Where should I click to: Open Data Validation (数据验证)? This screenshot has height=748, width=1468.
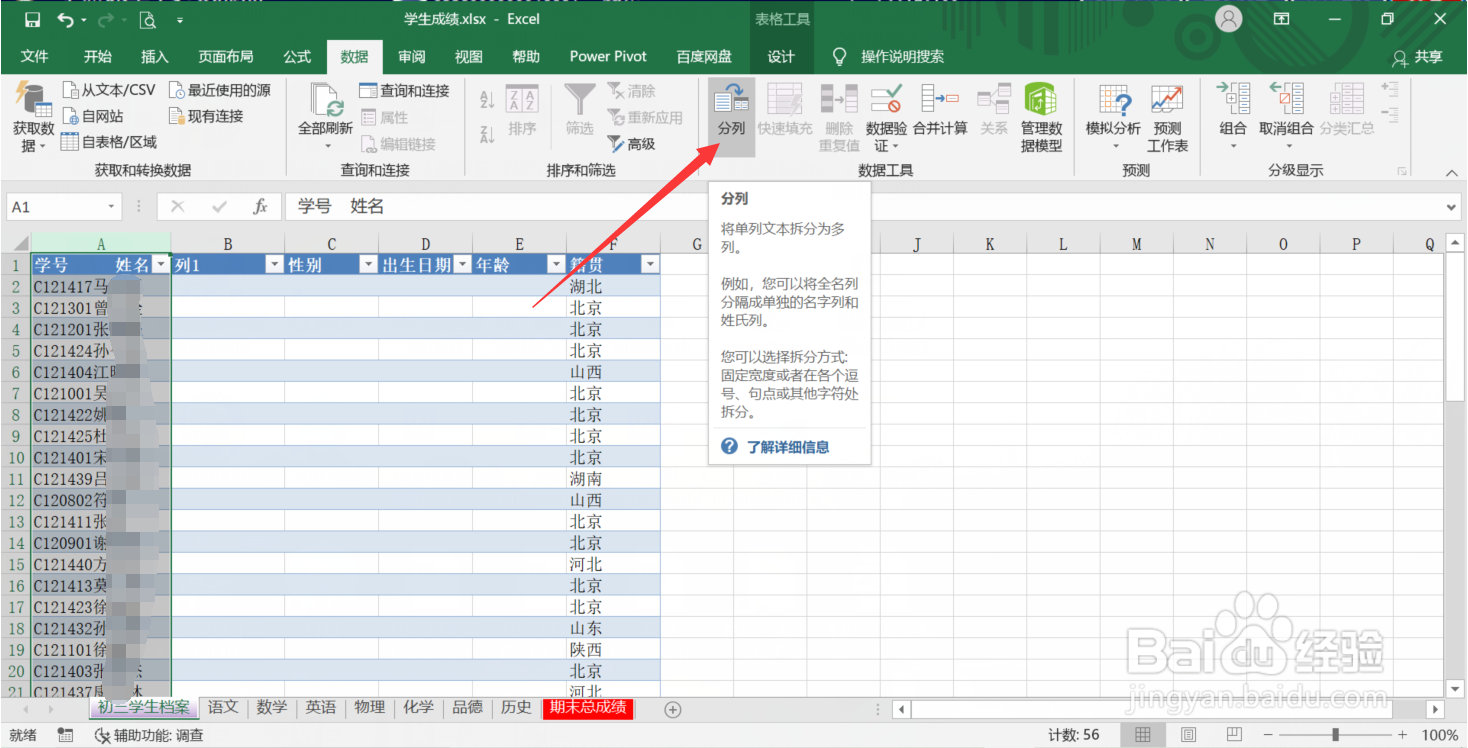(886, 117)
